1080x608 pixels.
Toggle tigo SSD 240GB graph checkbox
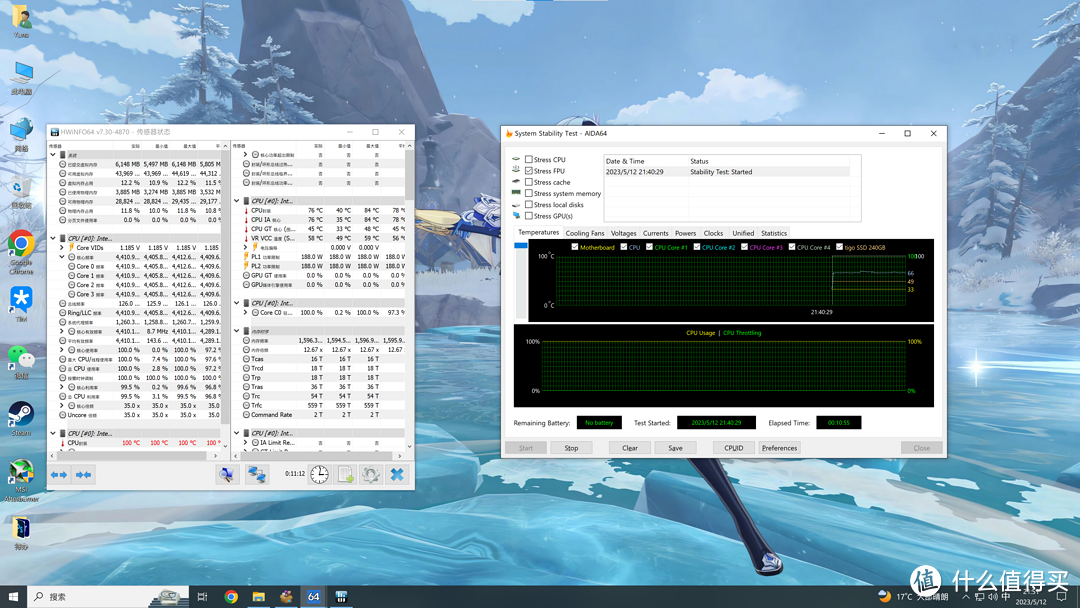[839, 247]
